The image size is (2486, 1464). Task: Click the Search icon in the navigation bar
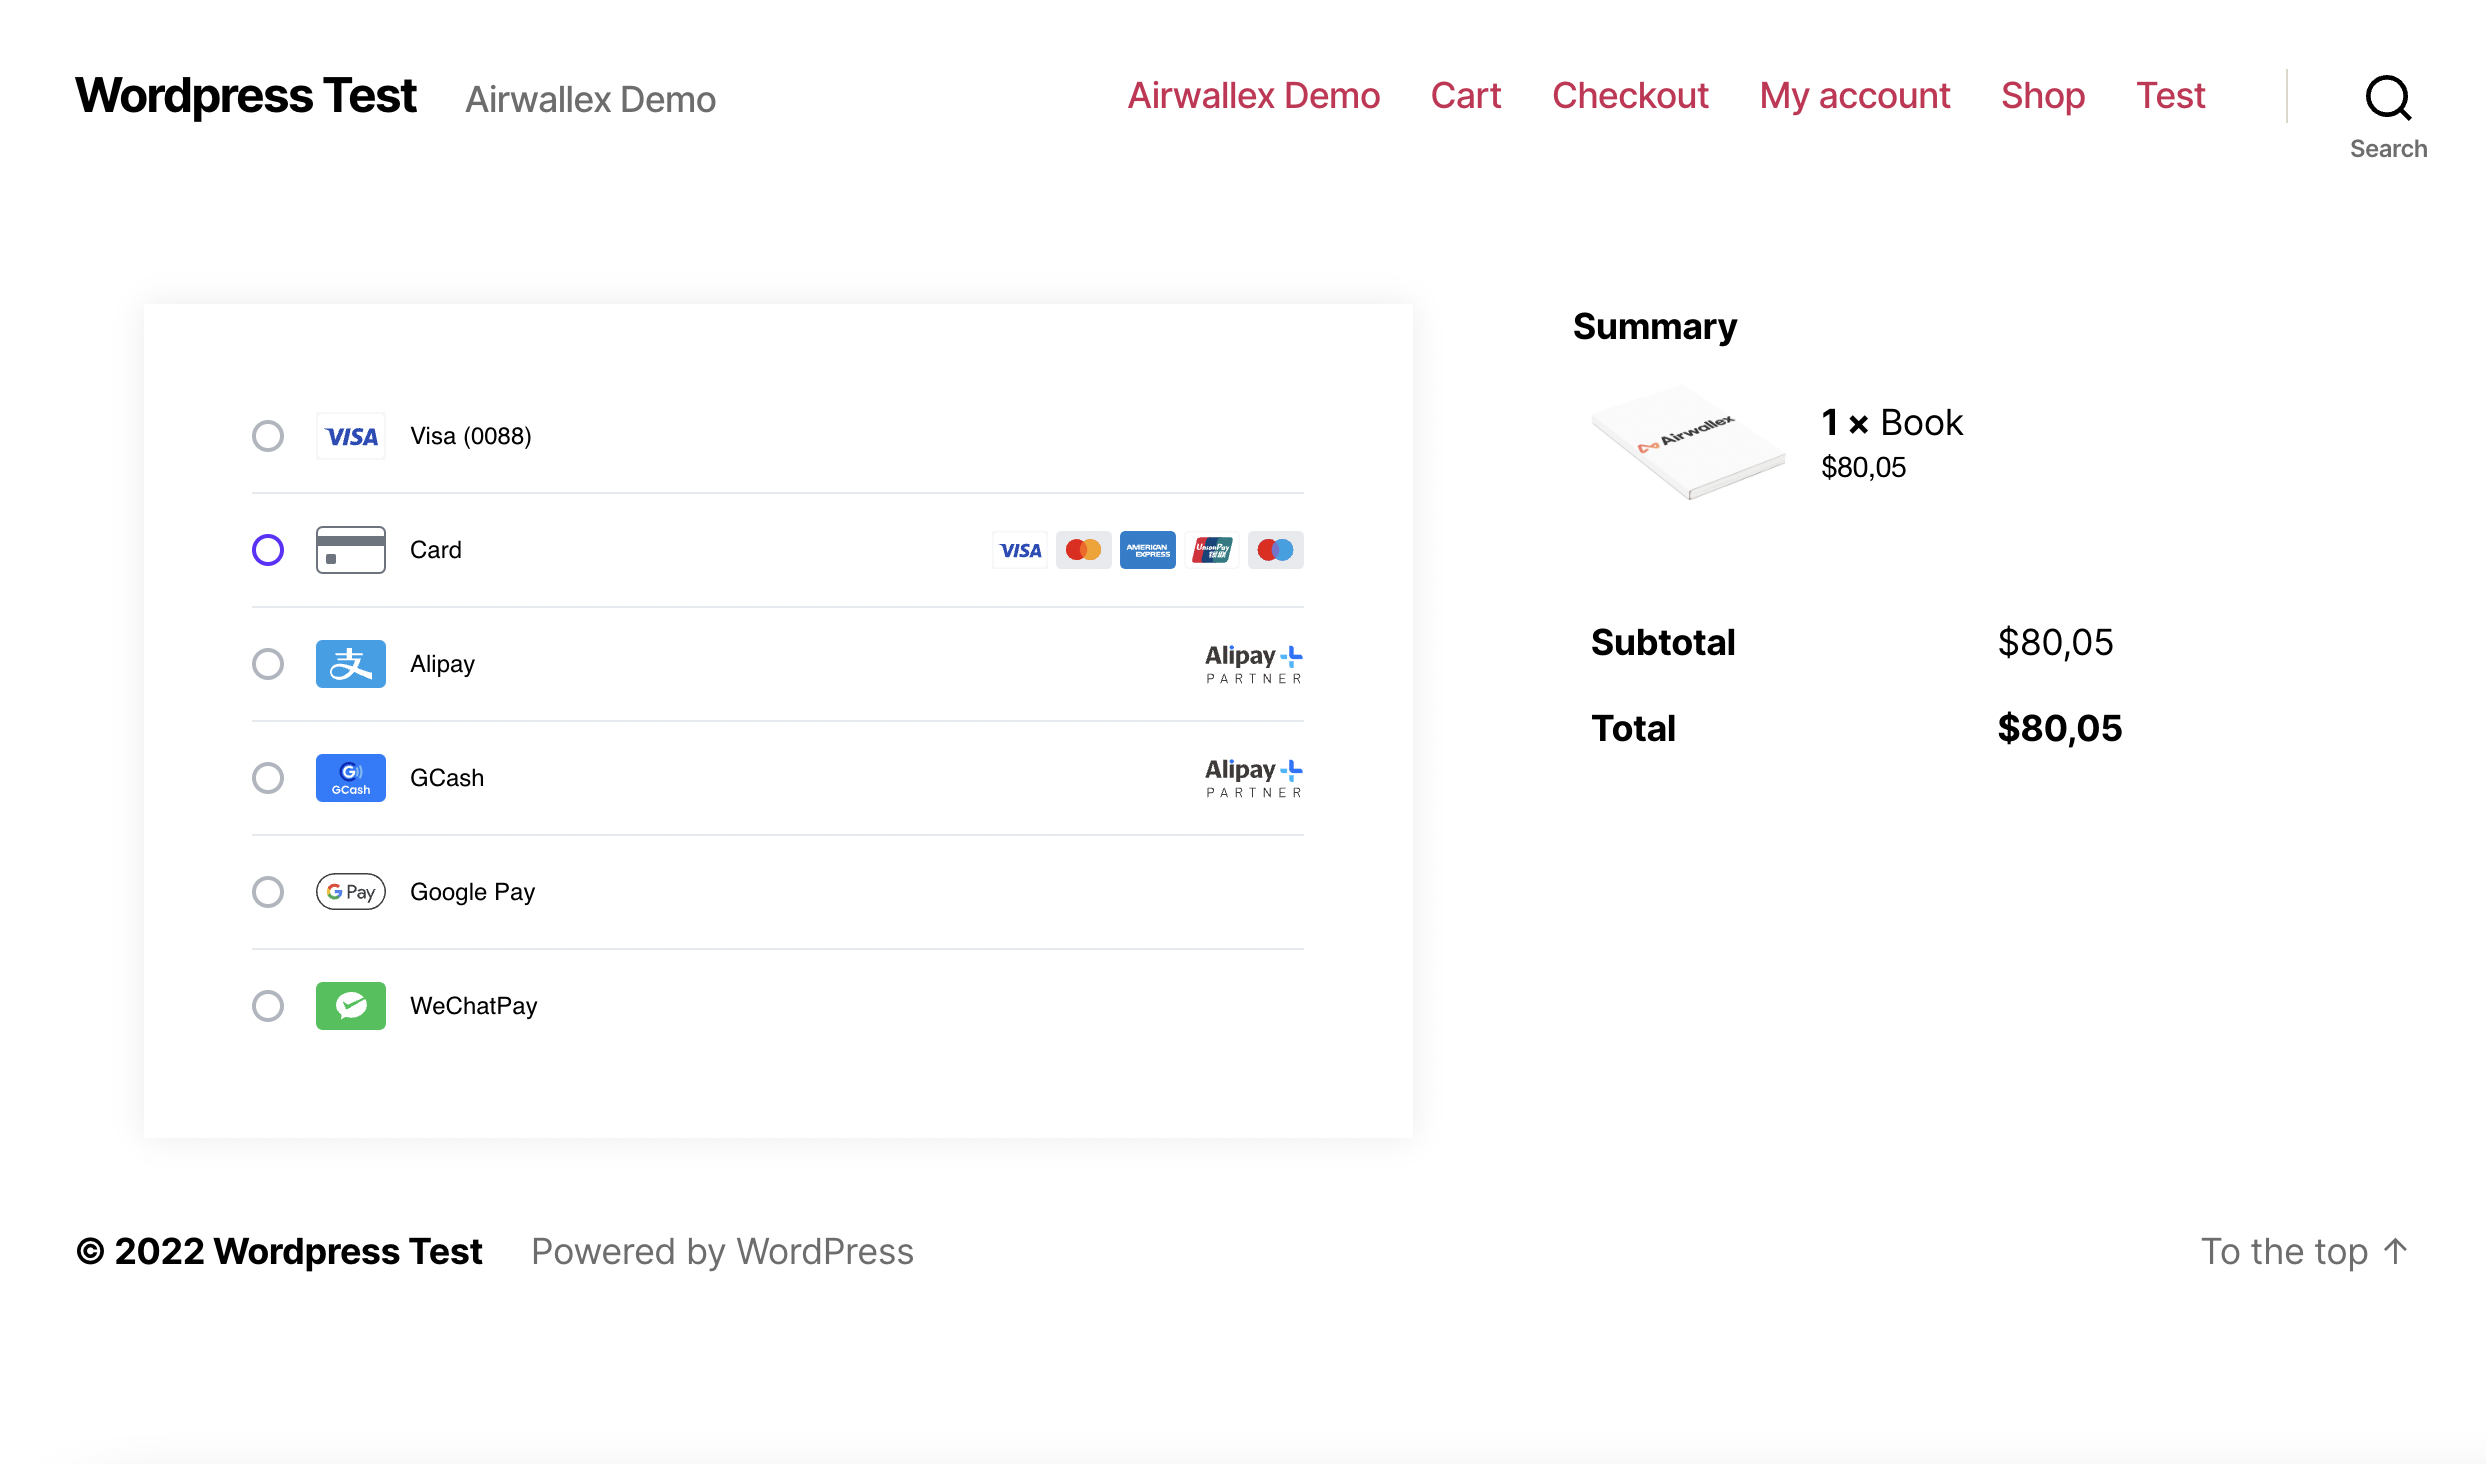2388,98
